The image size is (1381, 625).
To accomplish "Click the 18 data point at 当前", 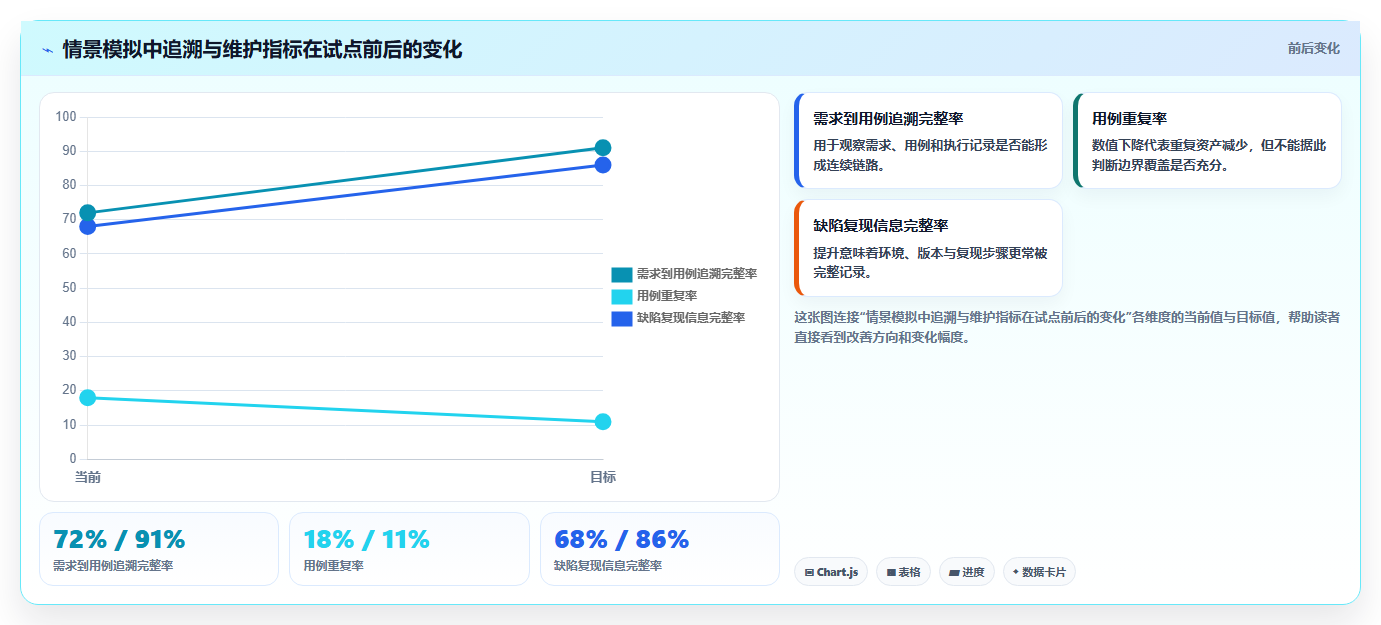I will tap(88, 398).
